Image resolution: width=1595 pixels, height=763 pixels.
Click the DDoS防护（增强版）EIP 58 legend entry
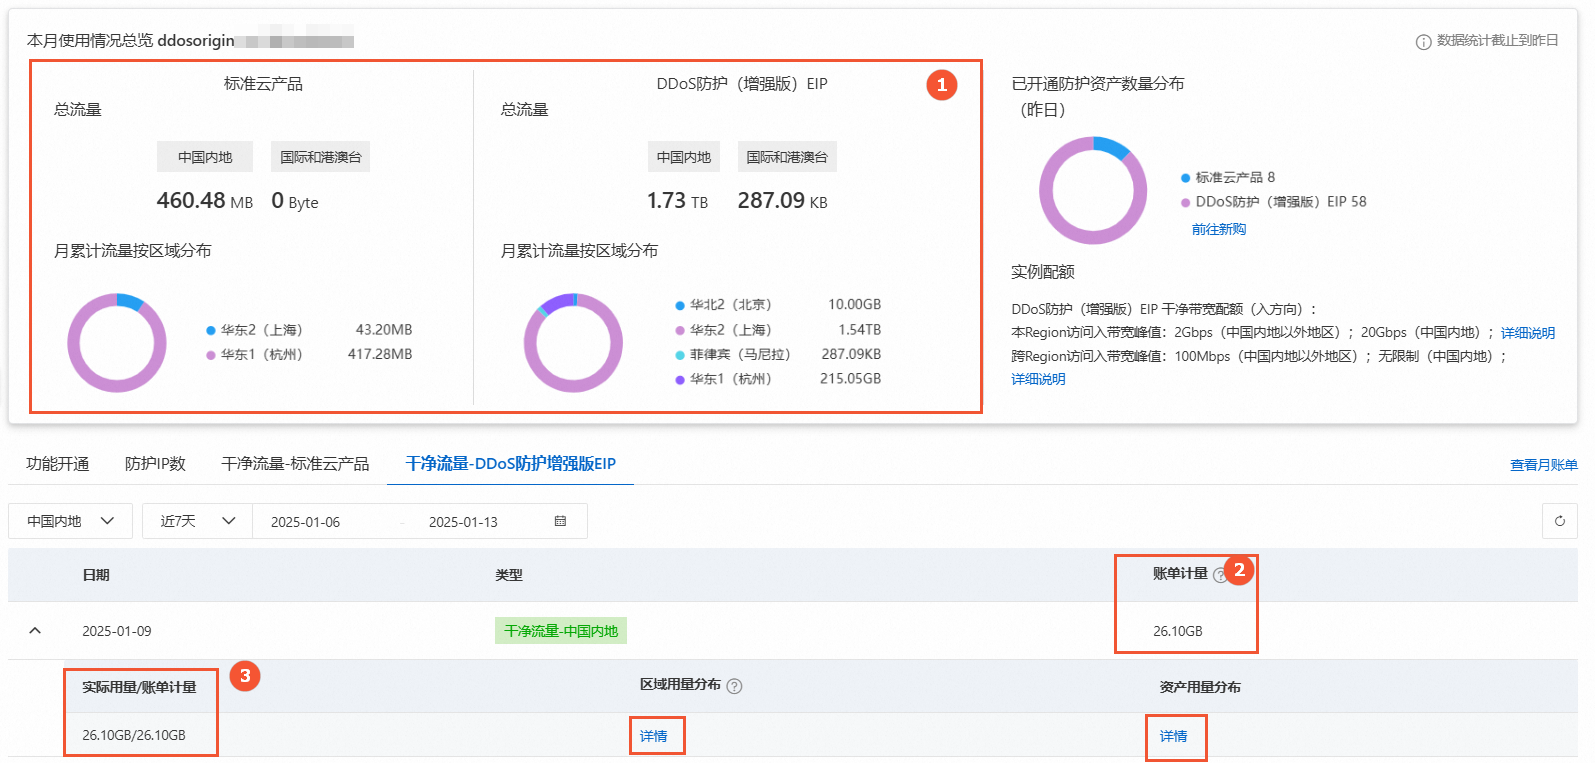click(1274, 202)
